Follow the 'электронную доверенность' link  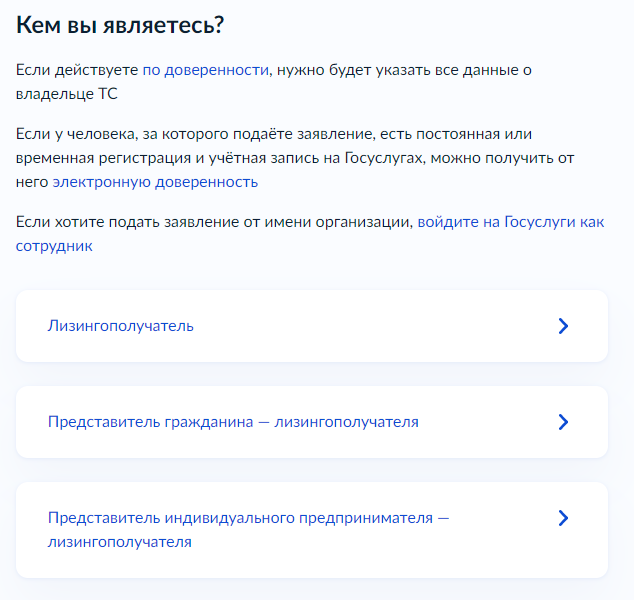(x=155, y=182)
